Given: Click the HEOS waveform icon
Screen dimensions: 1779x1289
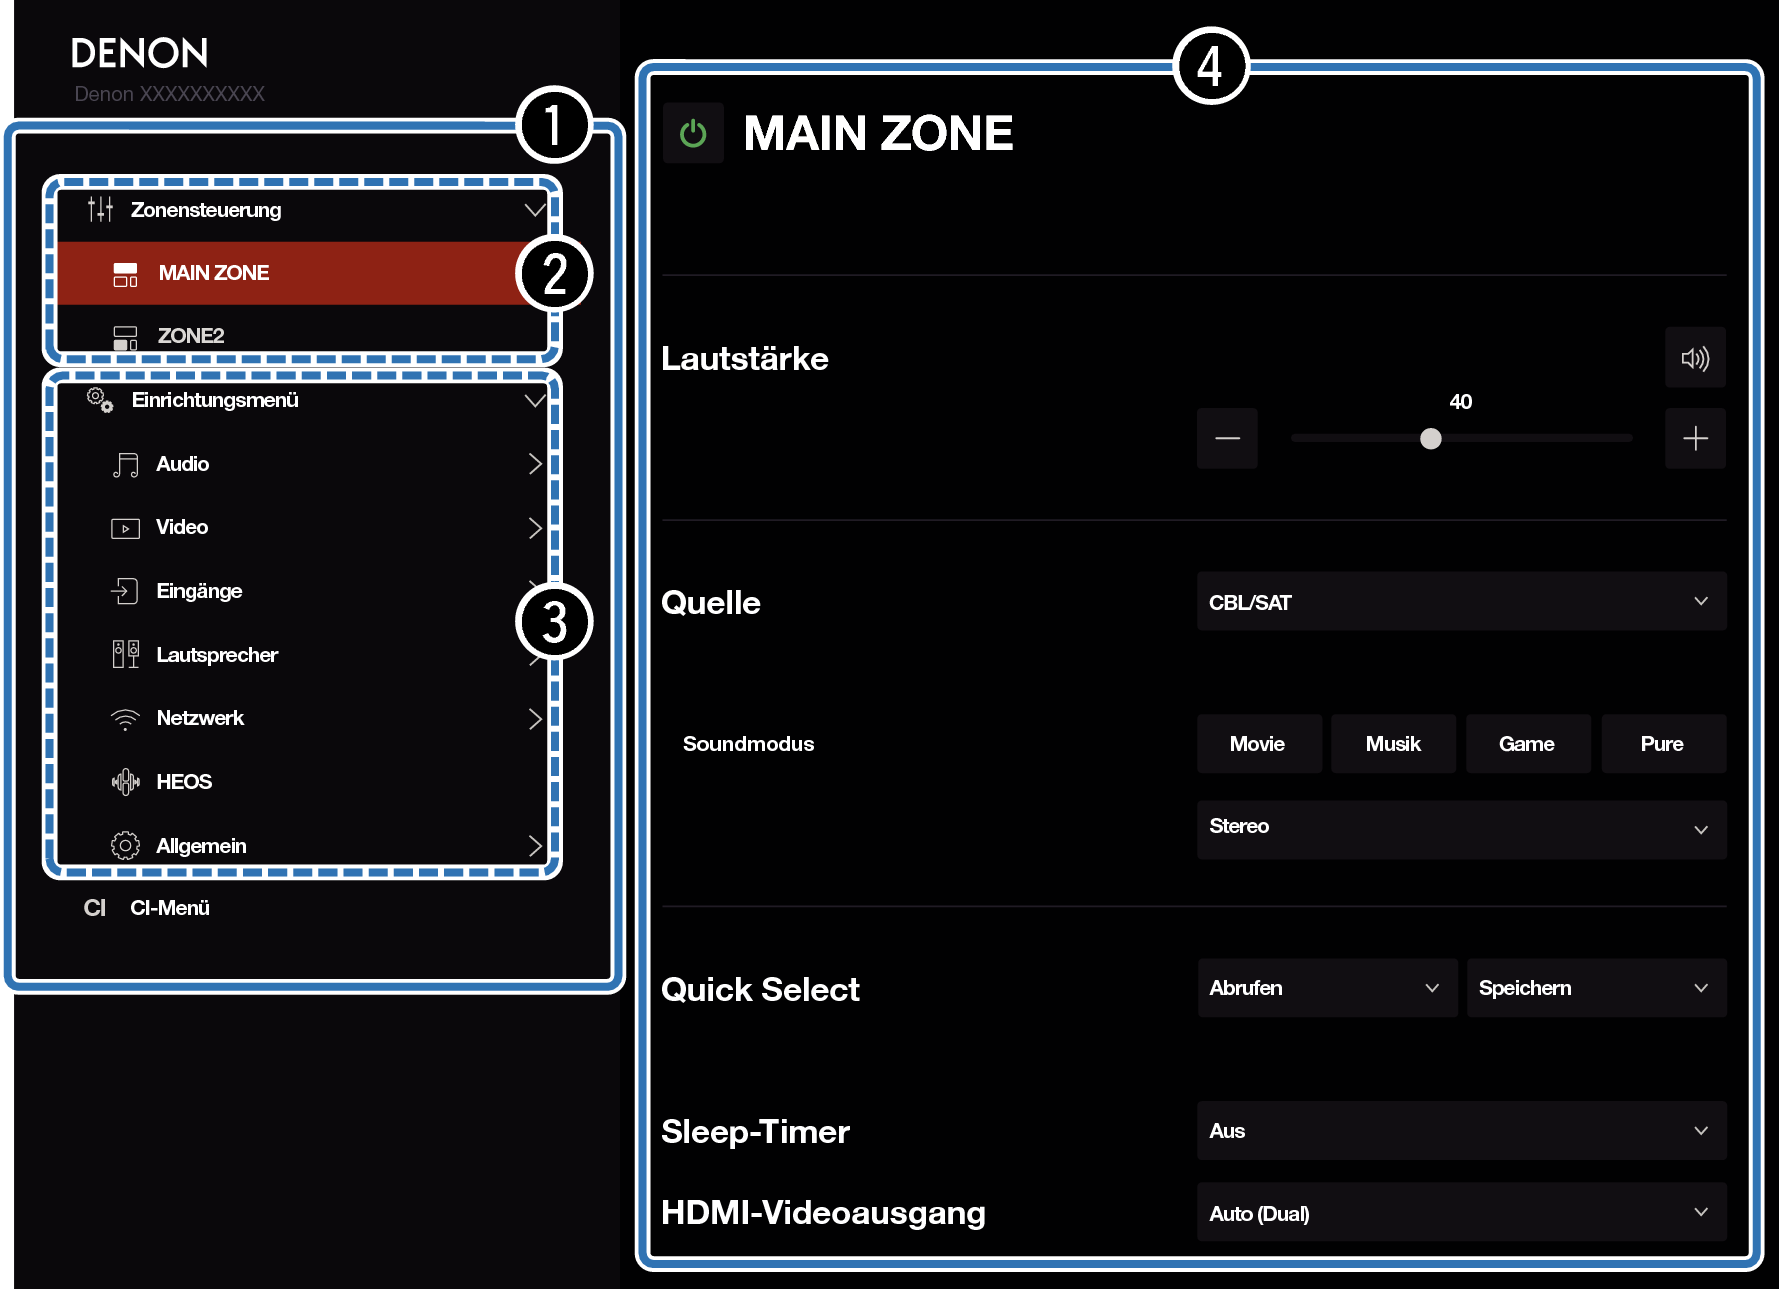Looking at the screenshot, I should (x=125, y=782).
